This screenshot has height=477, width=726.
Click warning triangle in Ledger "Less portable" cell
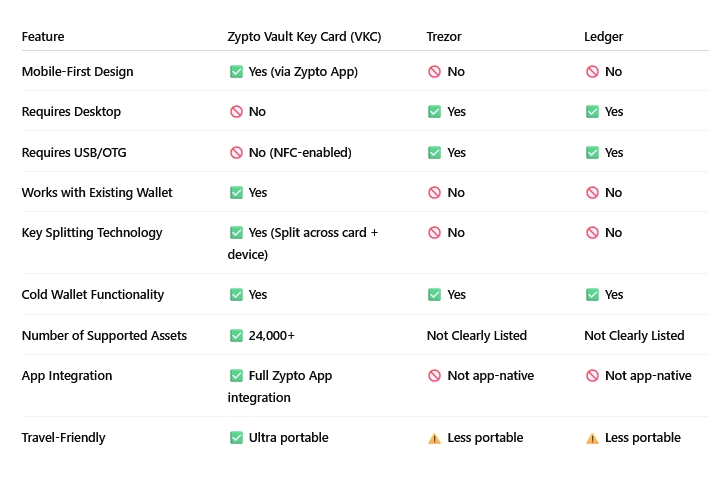[592, 438]
